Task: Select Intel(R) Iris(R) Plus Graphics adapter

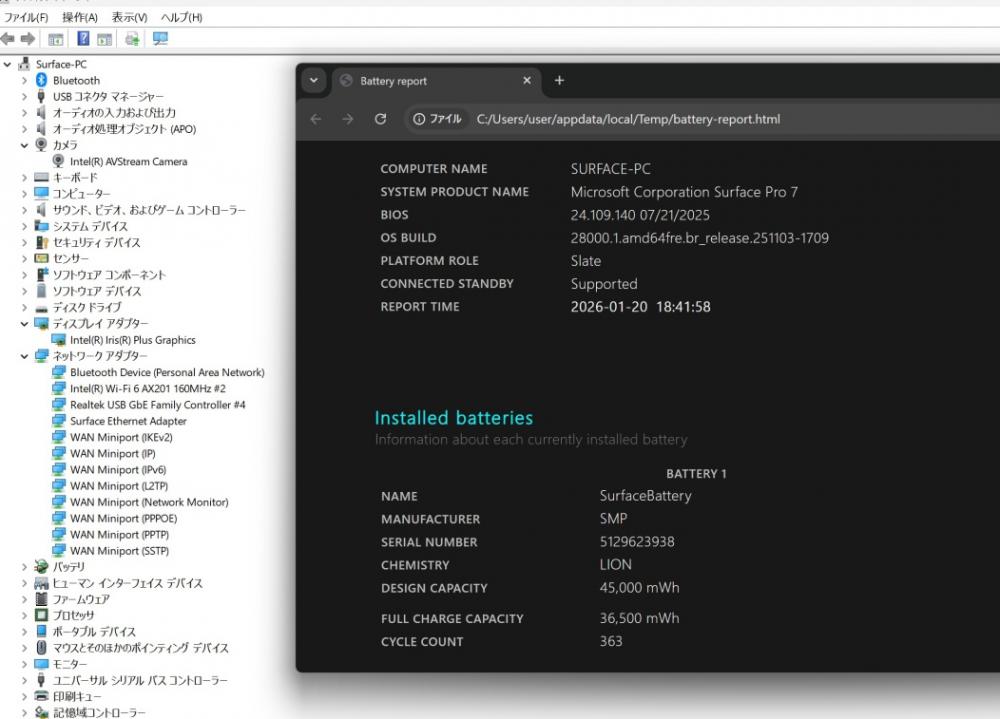Action: coord(132,340)
